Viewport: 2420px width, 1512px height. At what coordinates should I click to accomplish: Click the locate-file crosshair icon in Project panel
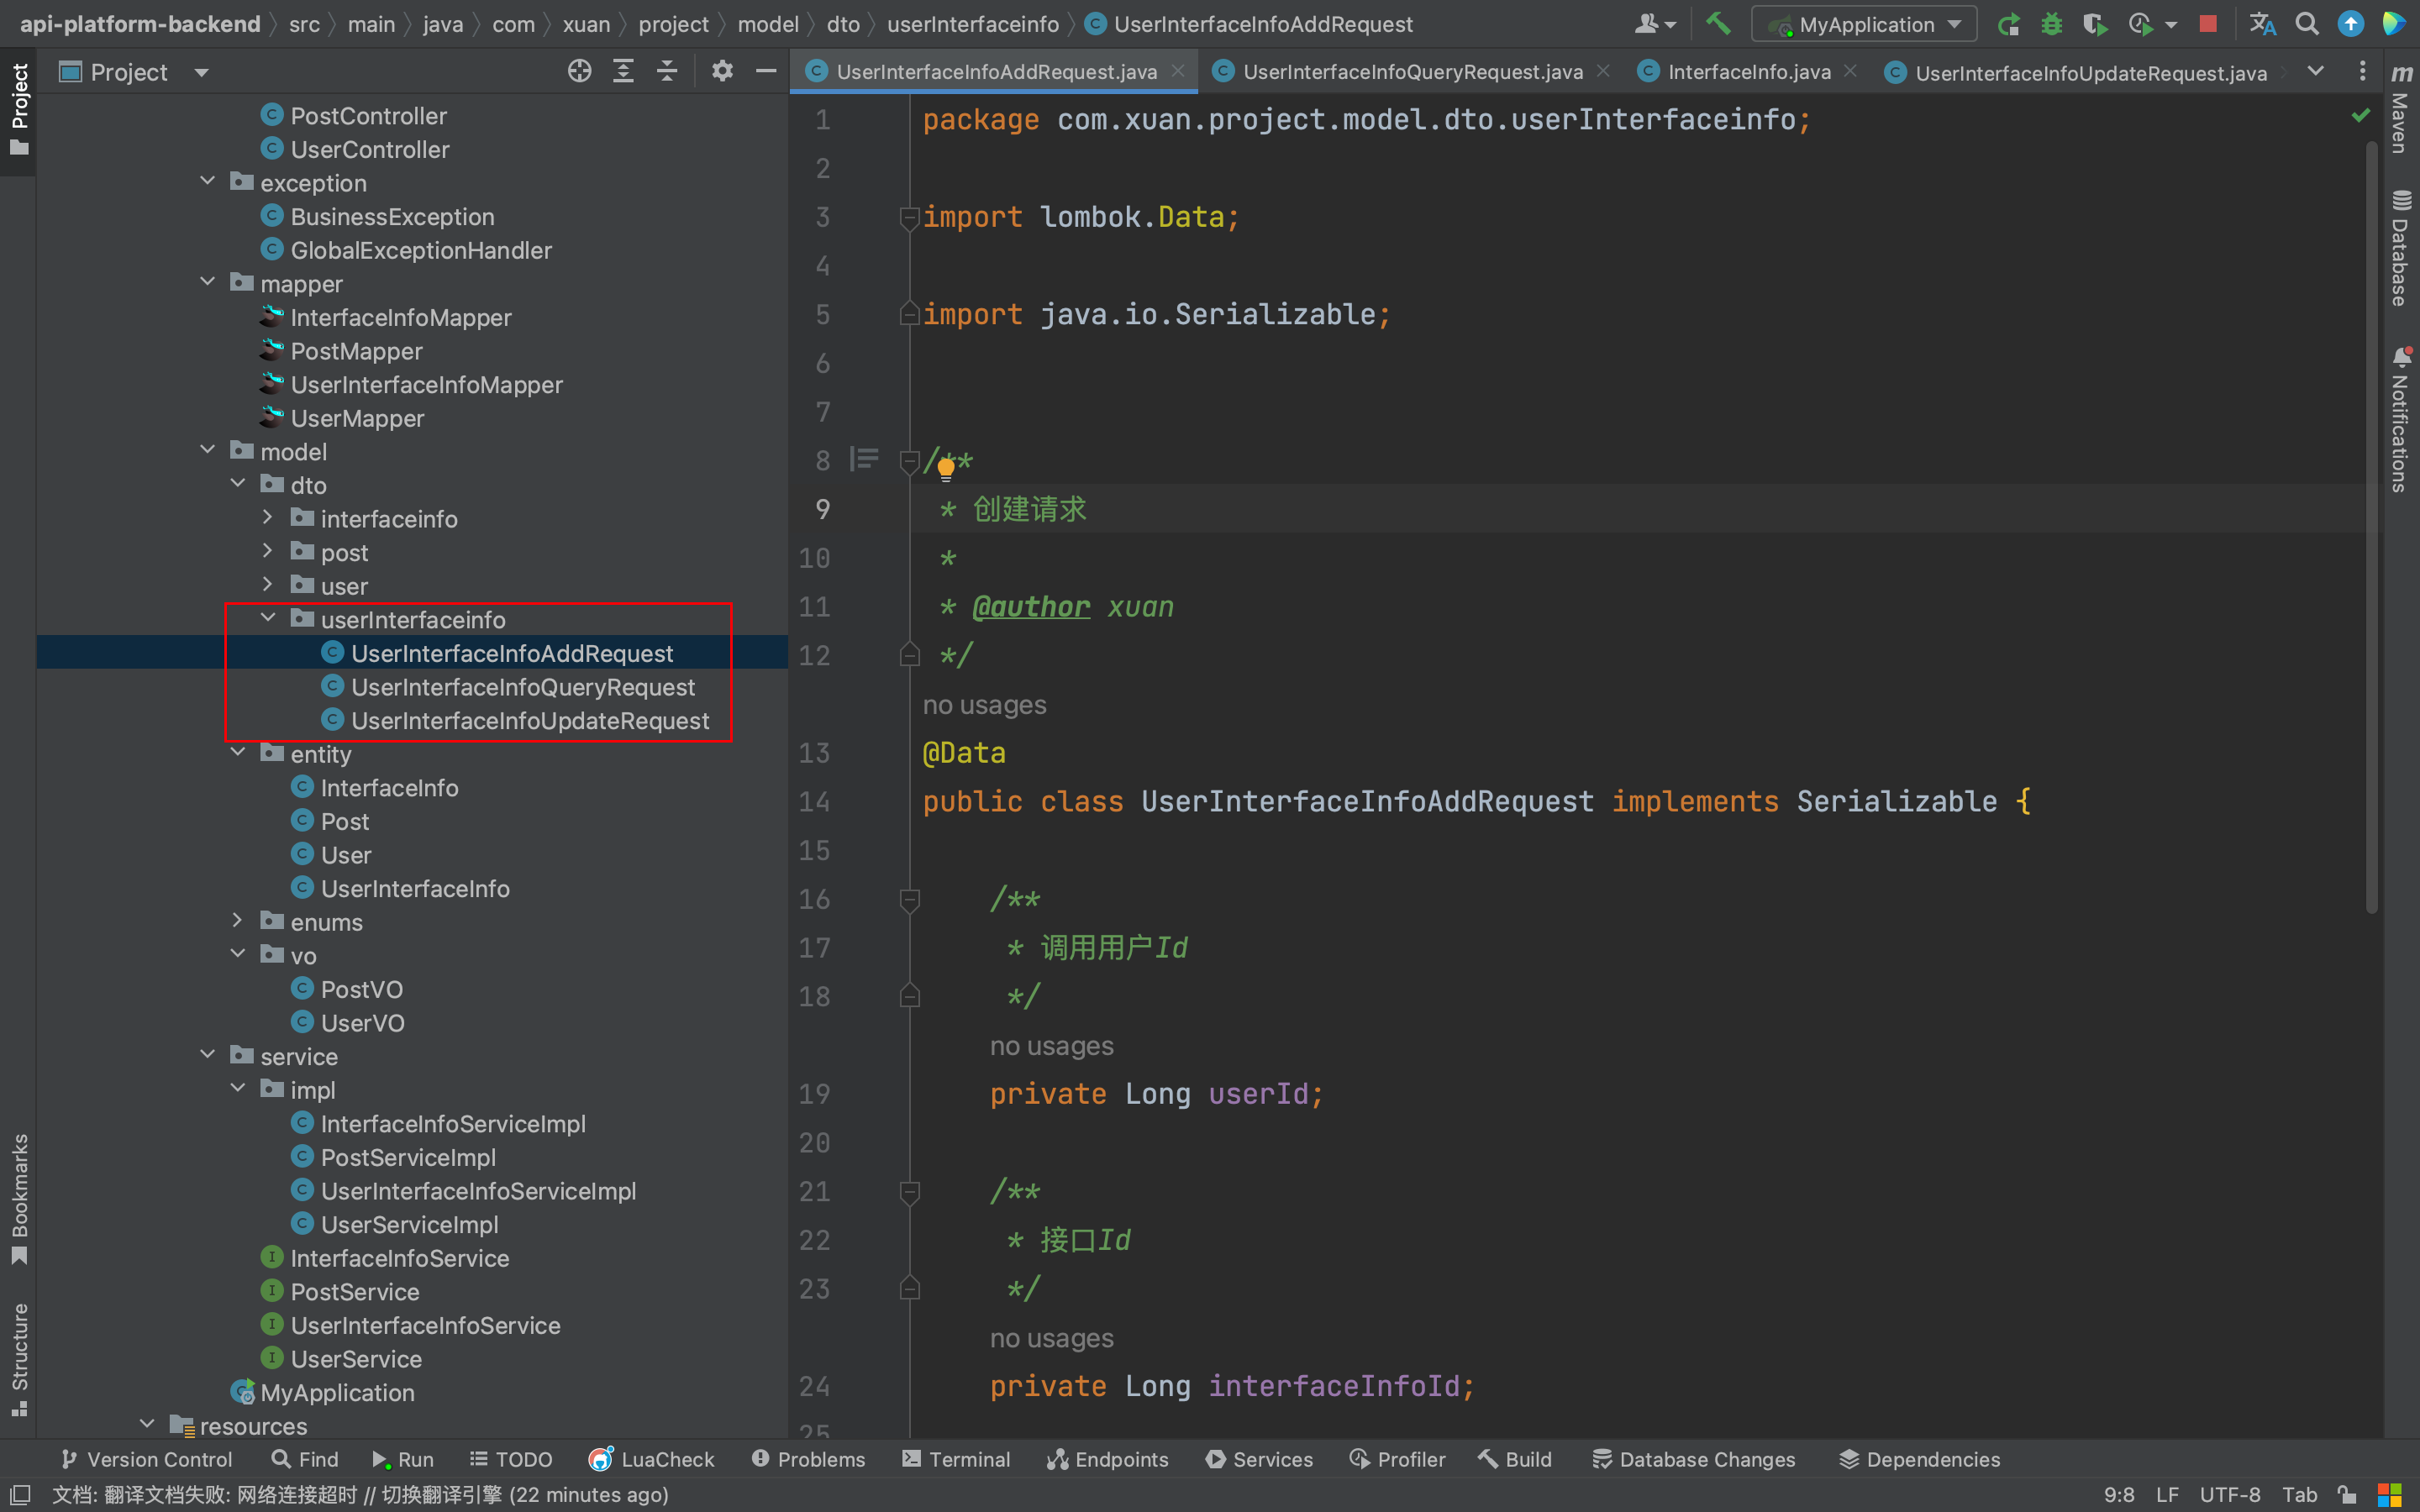point(579,71)
